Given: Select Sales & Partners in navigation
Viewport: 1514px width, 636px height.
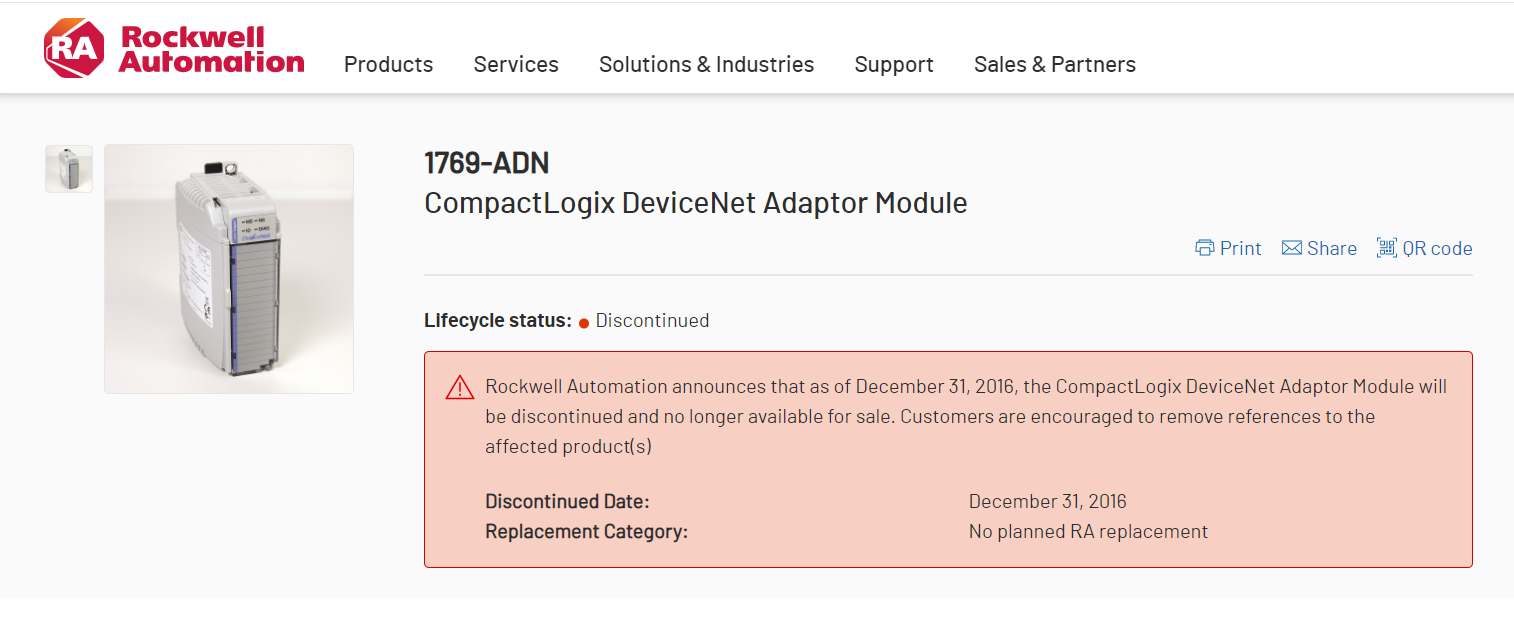Looking at the screenshot, I should pyautogui.click(x=1055, y=65).
